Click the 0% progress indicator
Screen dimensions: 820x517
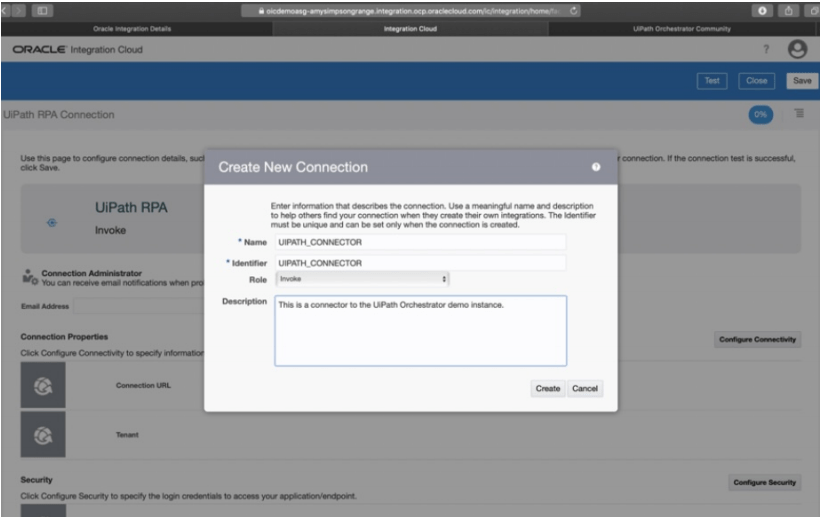762,115
